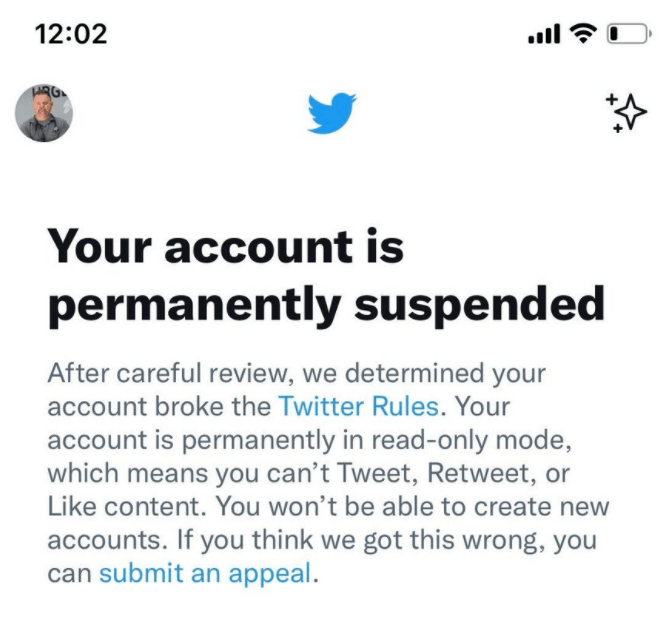Tap the 12:02 clock in status bar
Image resolution: width=660 pixels, height=626 pixels.
70,34
